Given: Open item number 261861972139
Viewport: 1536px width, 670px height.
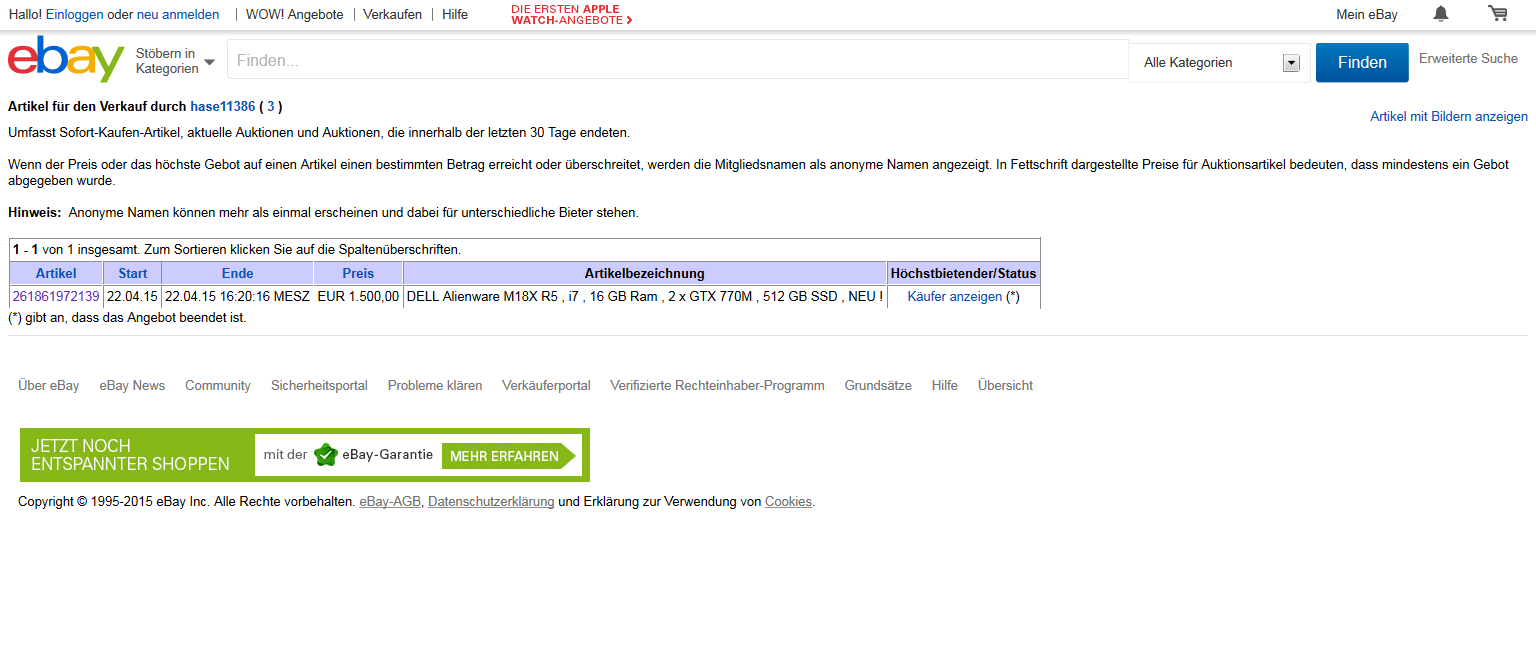Looking at the screenshot, I should click(56, 297).
